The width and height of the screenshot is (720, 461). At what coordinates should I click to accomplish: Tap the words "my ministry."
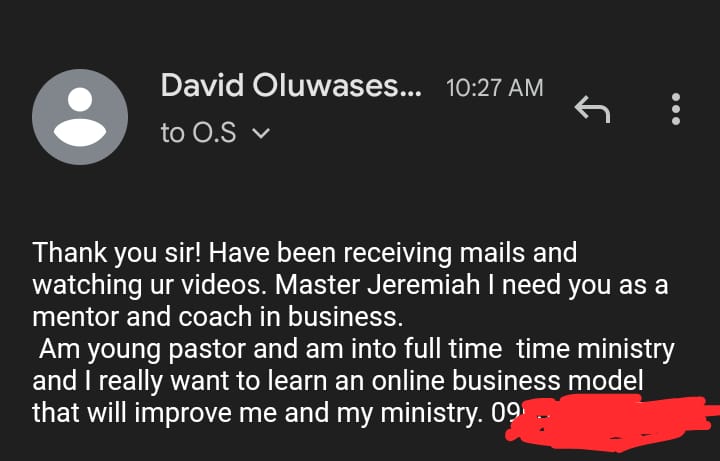point(410,414)
